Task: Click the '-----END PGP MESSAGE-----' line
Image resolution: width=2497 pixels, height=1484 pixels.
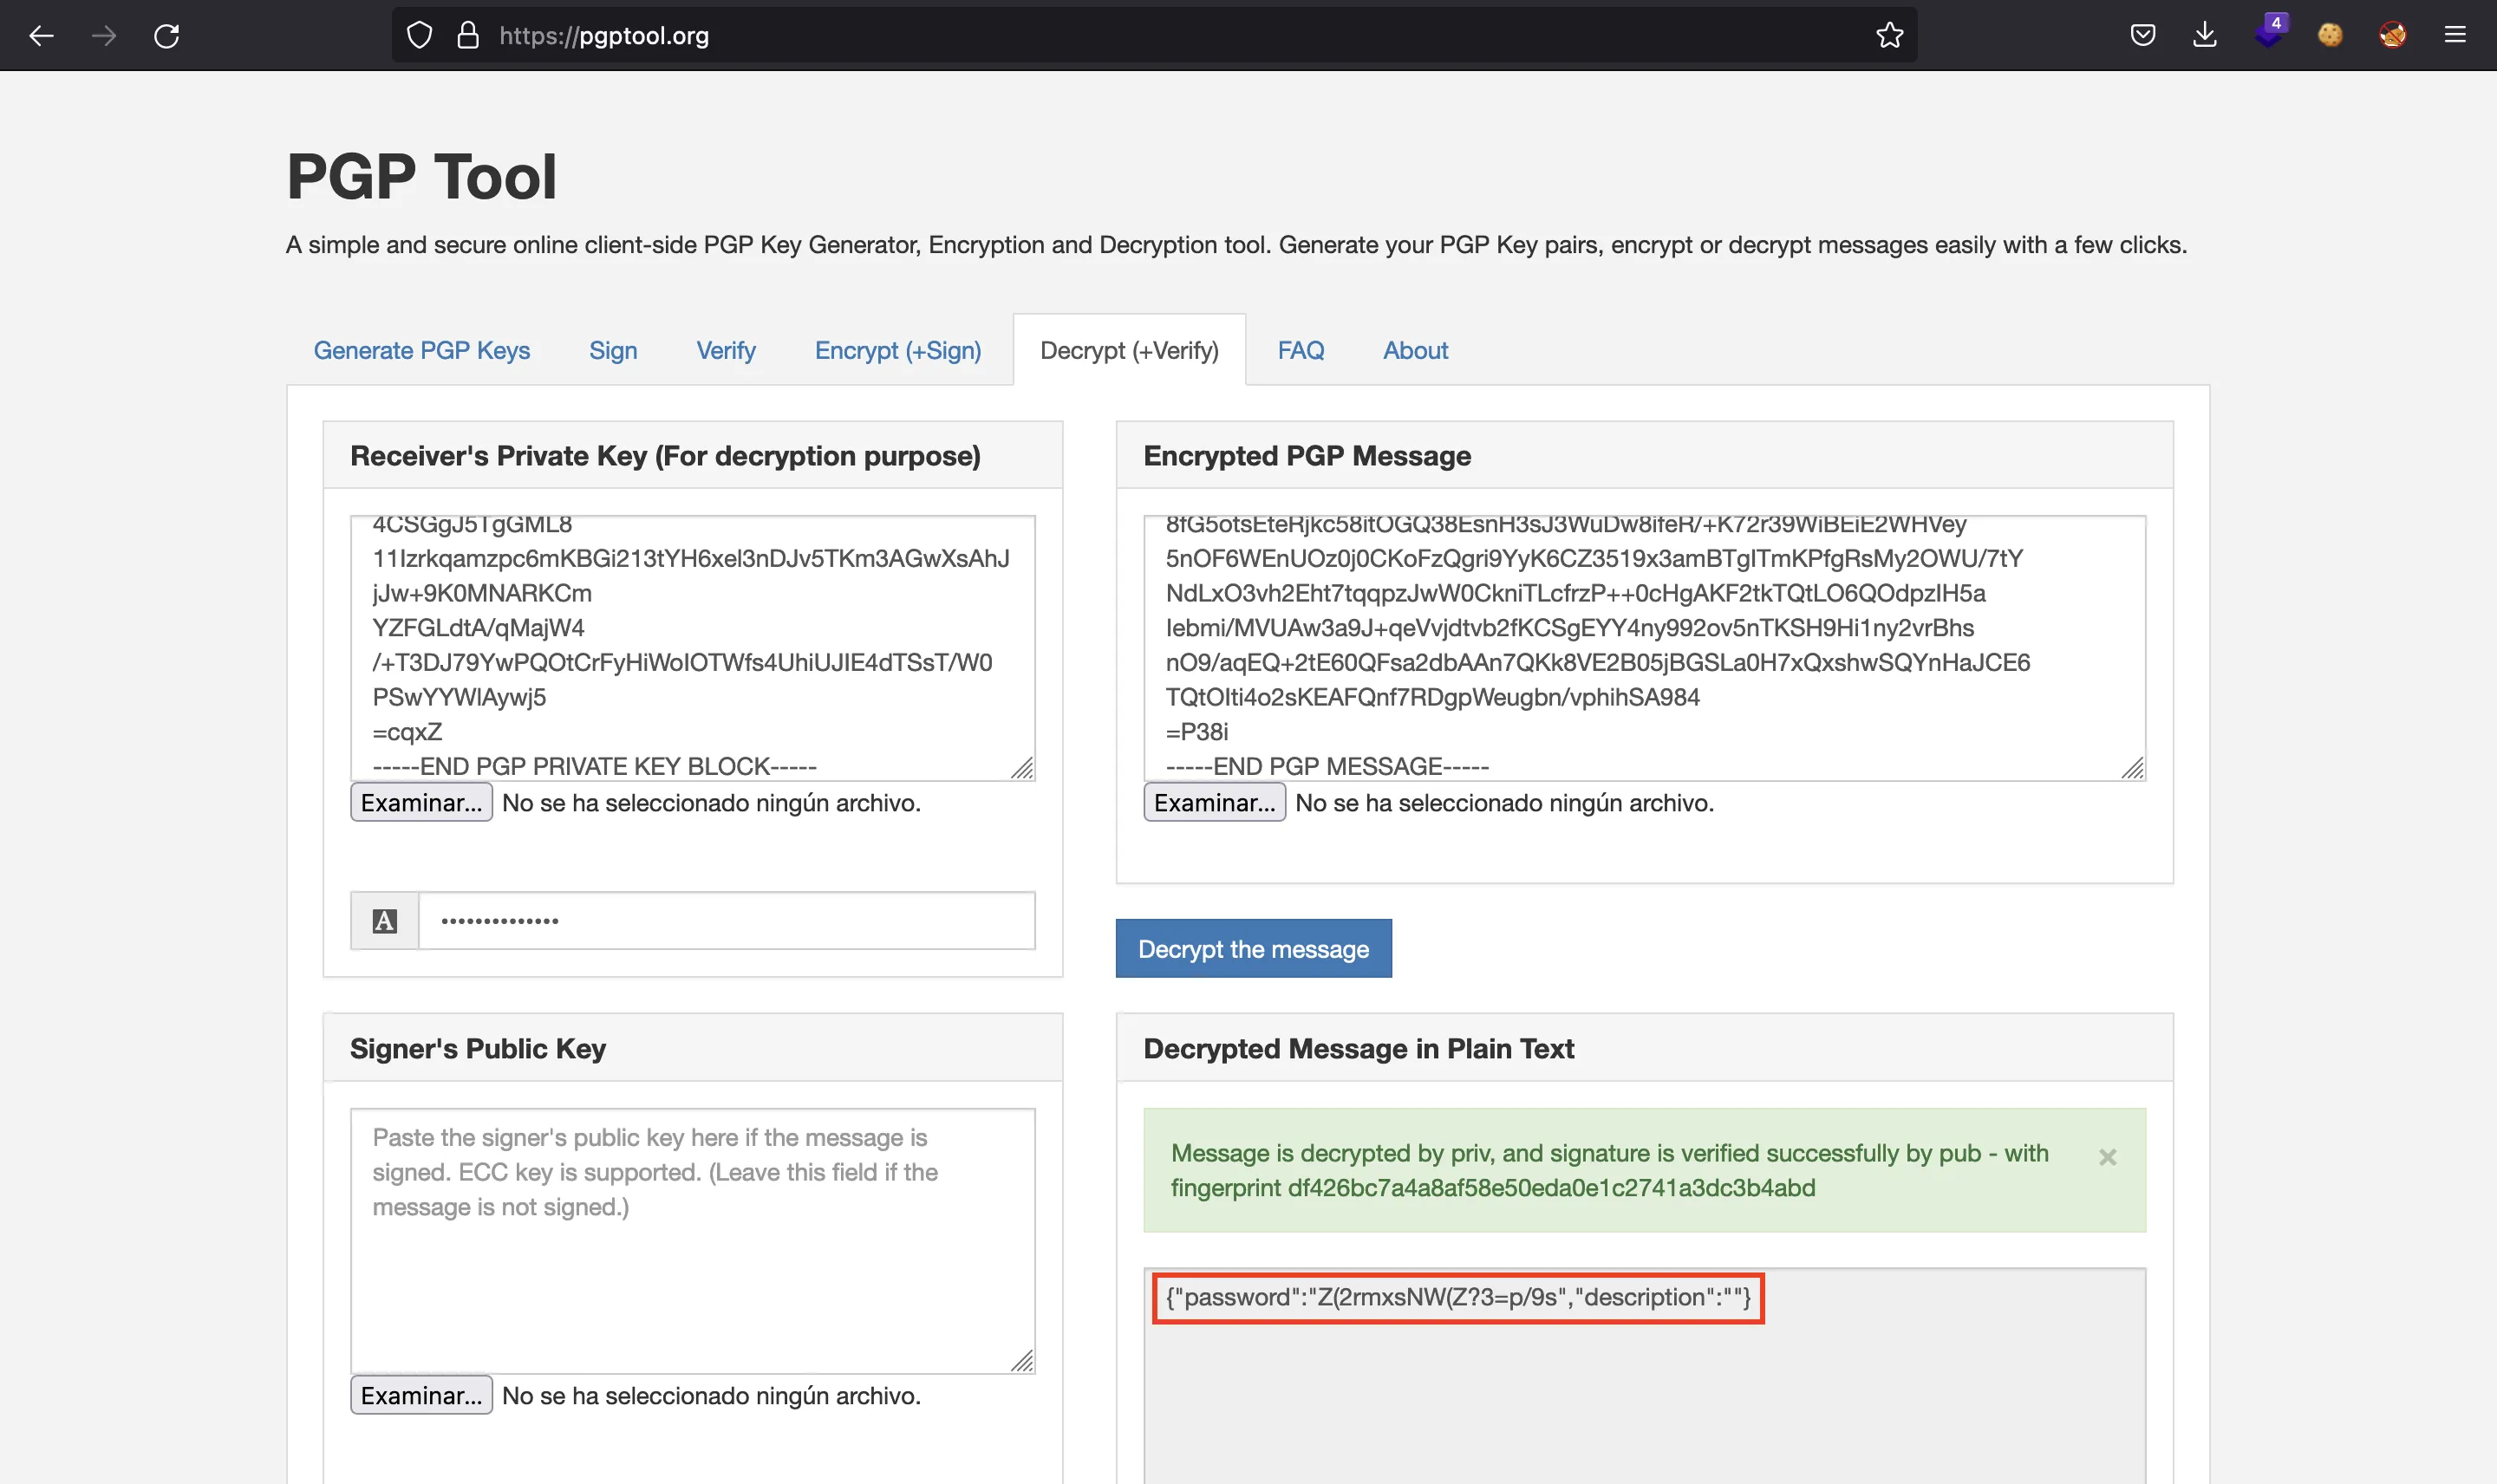Action: click(x=1327, y=767)
